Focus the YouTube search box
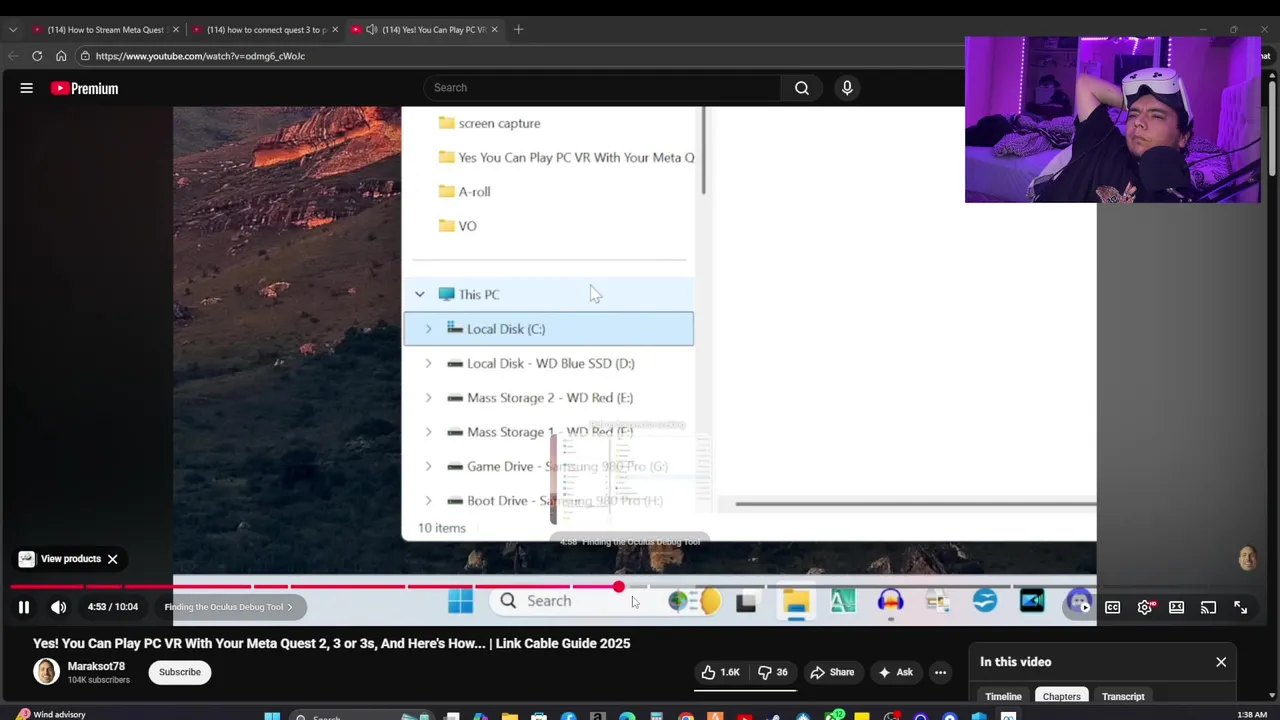 [600, 88]
